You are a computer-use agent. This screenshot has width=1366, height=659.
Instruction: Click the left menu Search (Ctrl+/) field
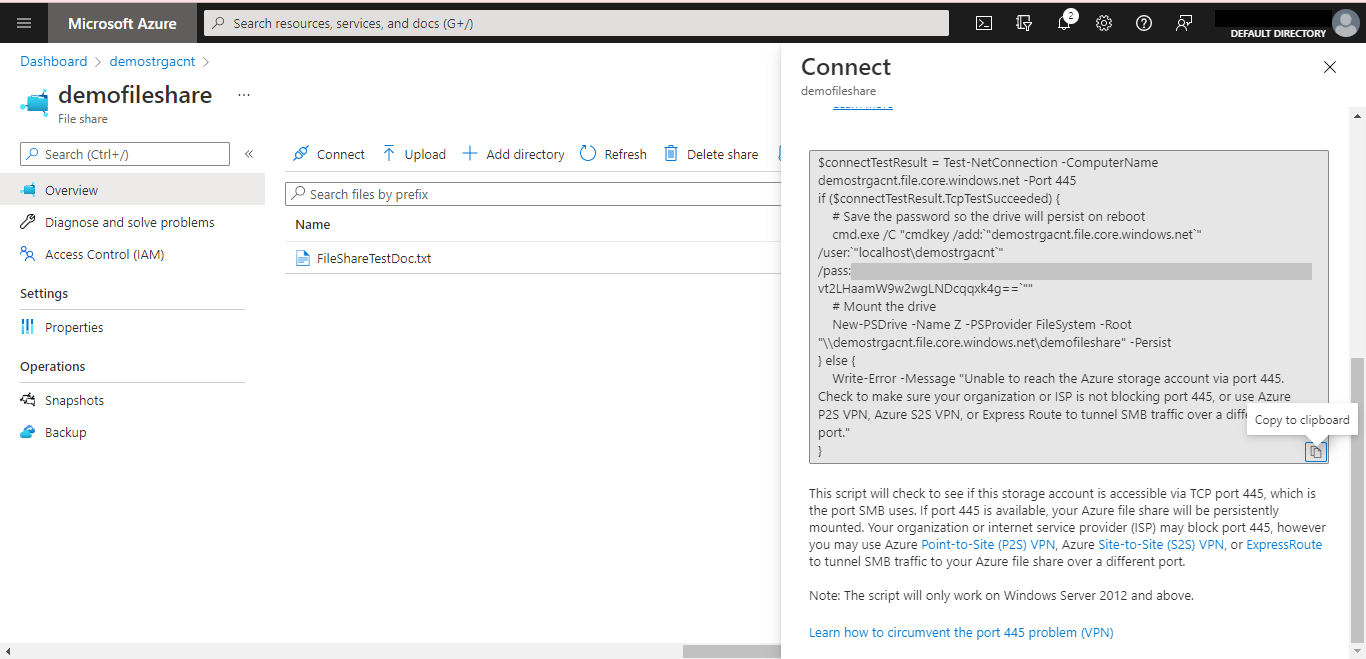(x=125, y=154)
